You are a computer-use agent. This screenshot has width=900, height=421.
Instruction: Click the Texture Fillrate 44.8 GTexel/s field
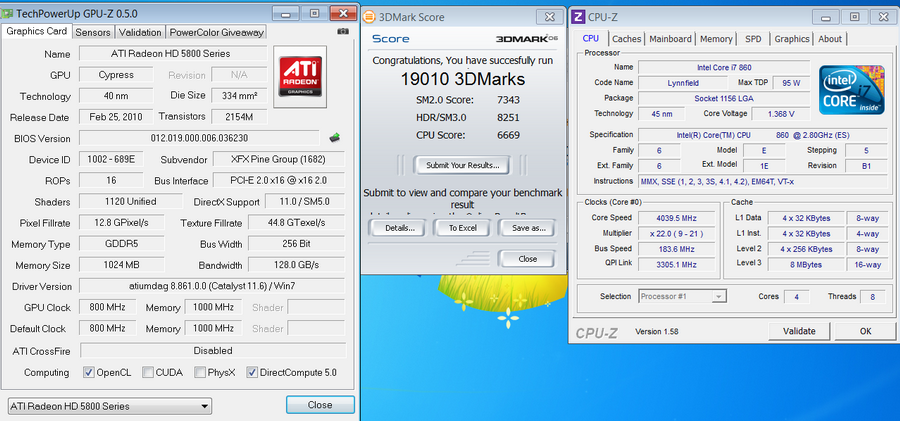pyautogui.click(x=296, y=222)
